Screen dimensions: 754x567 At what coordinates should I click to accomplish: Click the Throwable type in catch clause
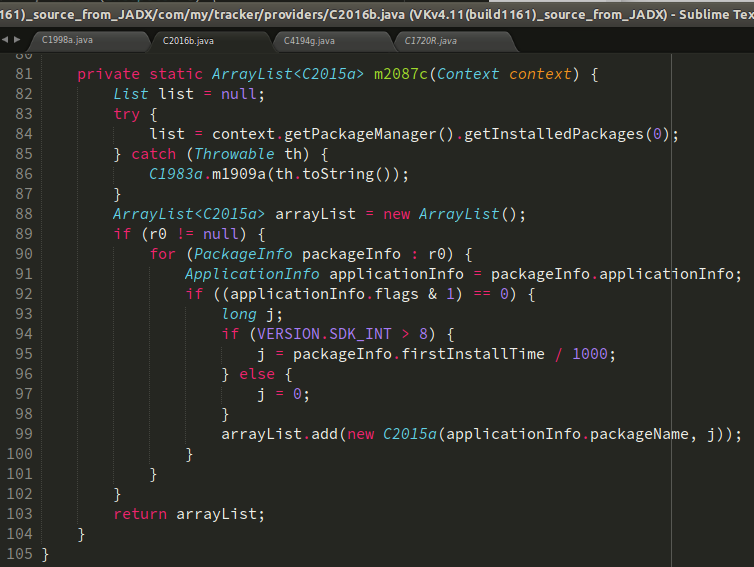(234, 154)
